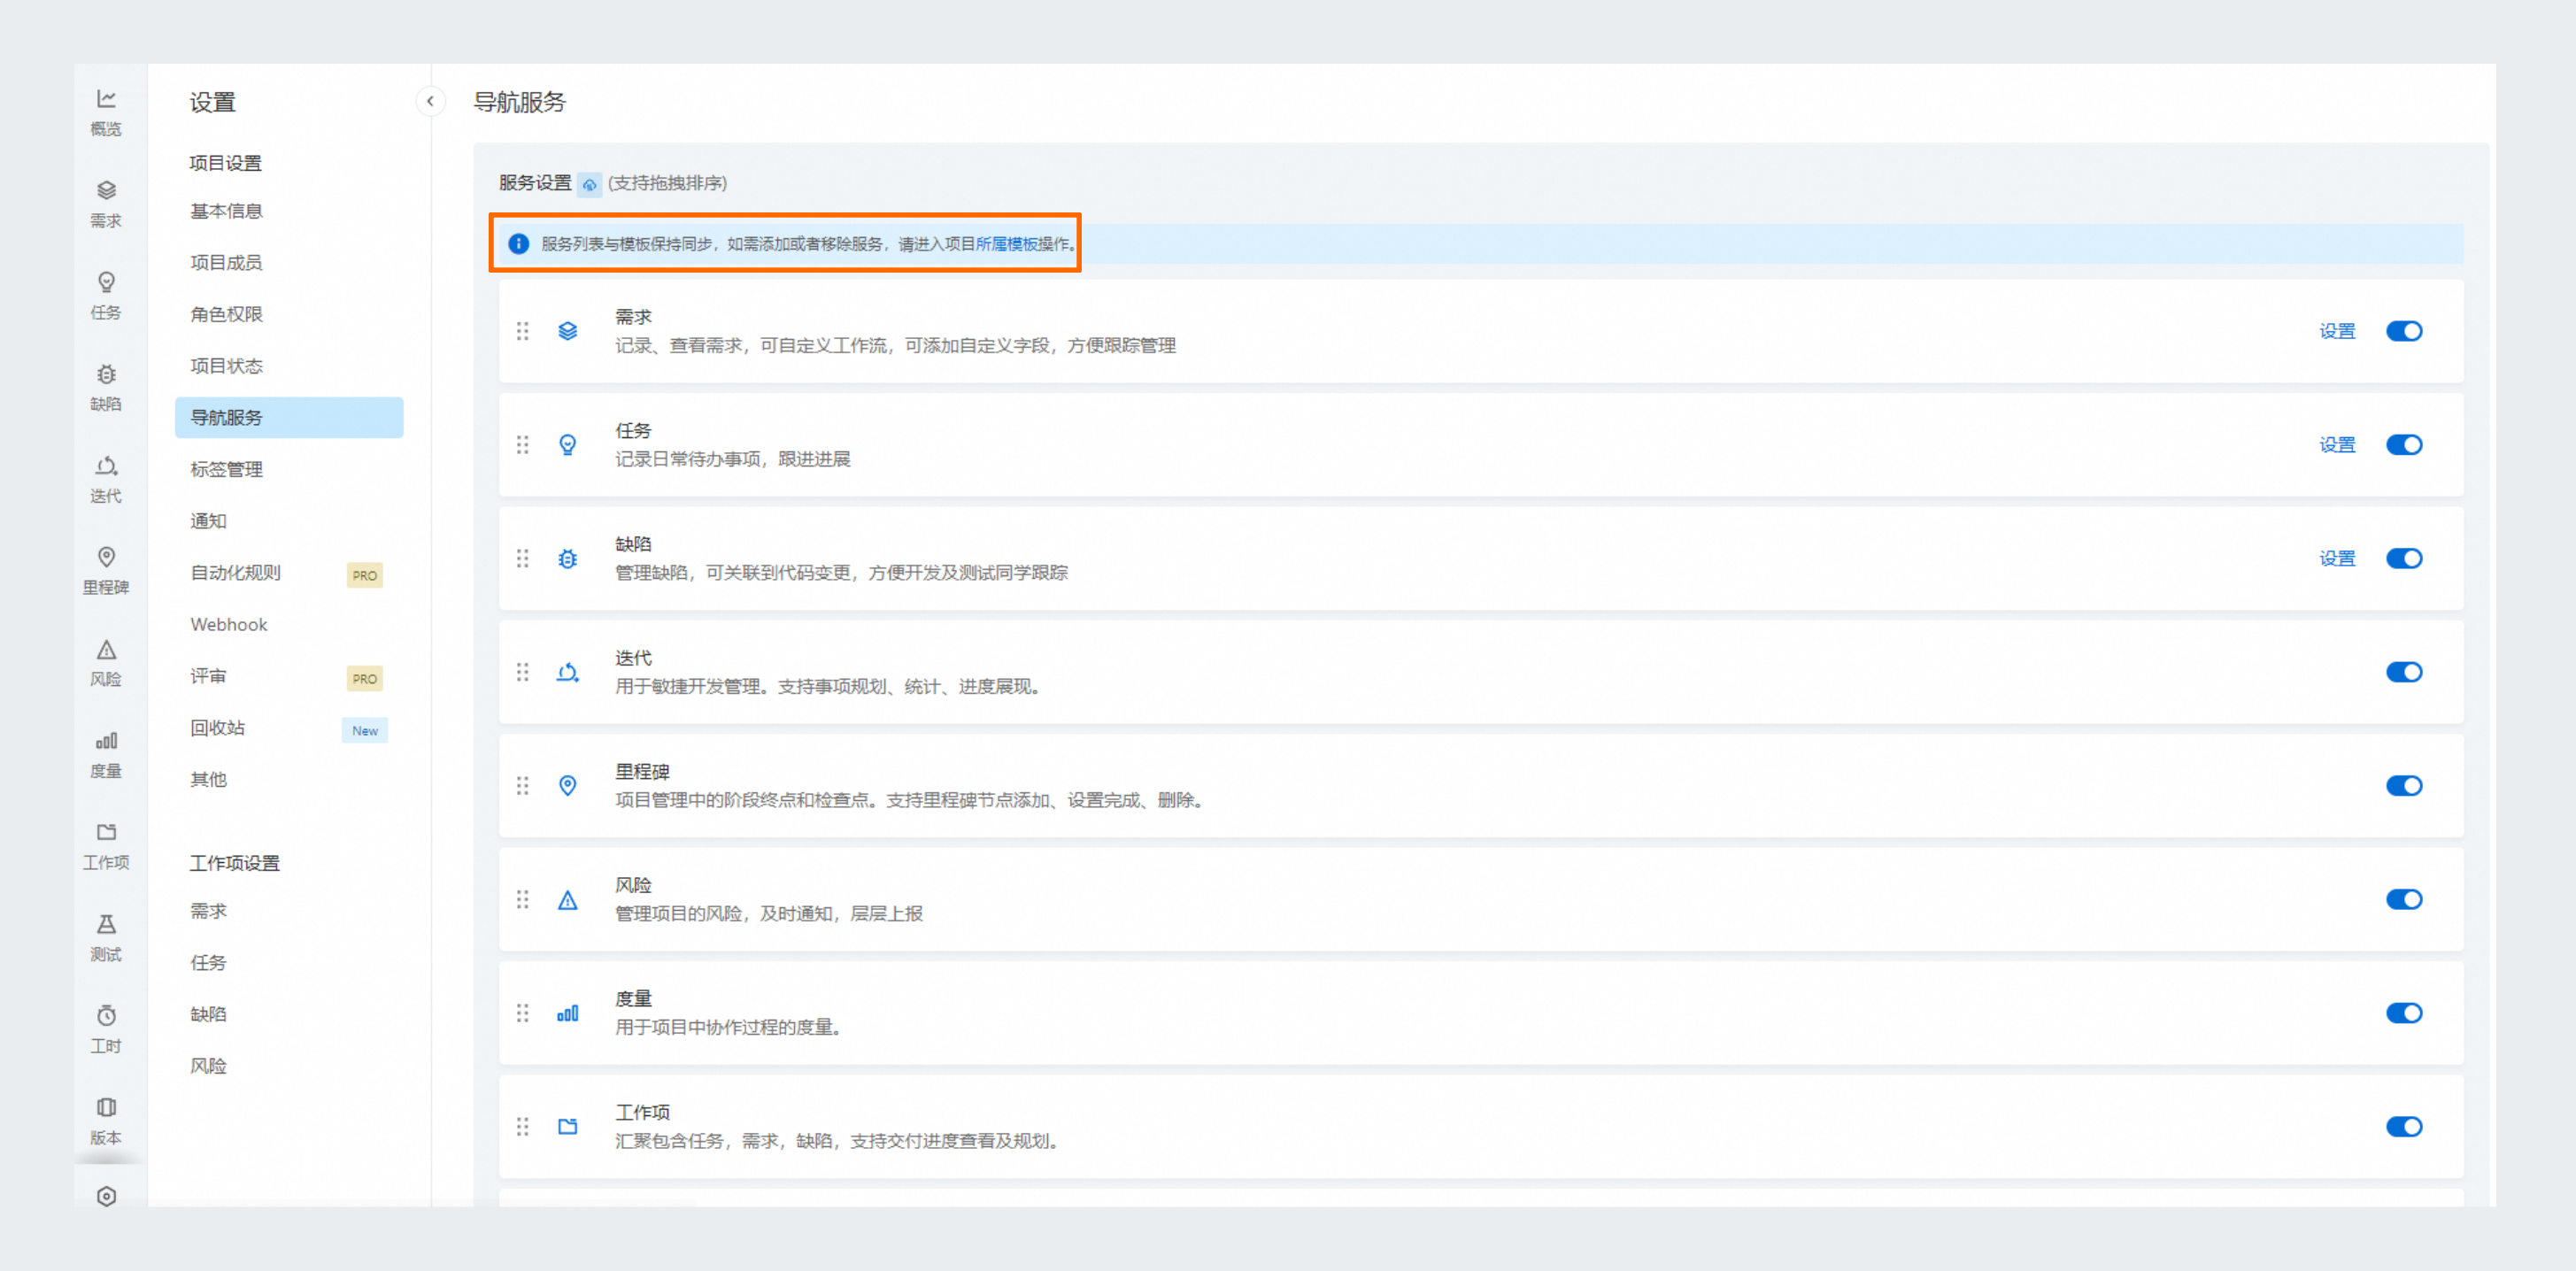Select the 导航服务 menu item

289,417
